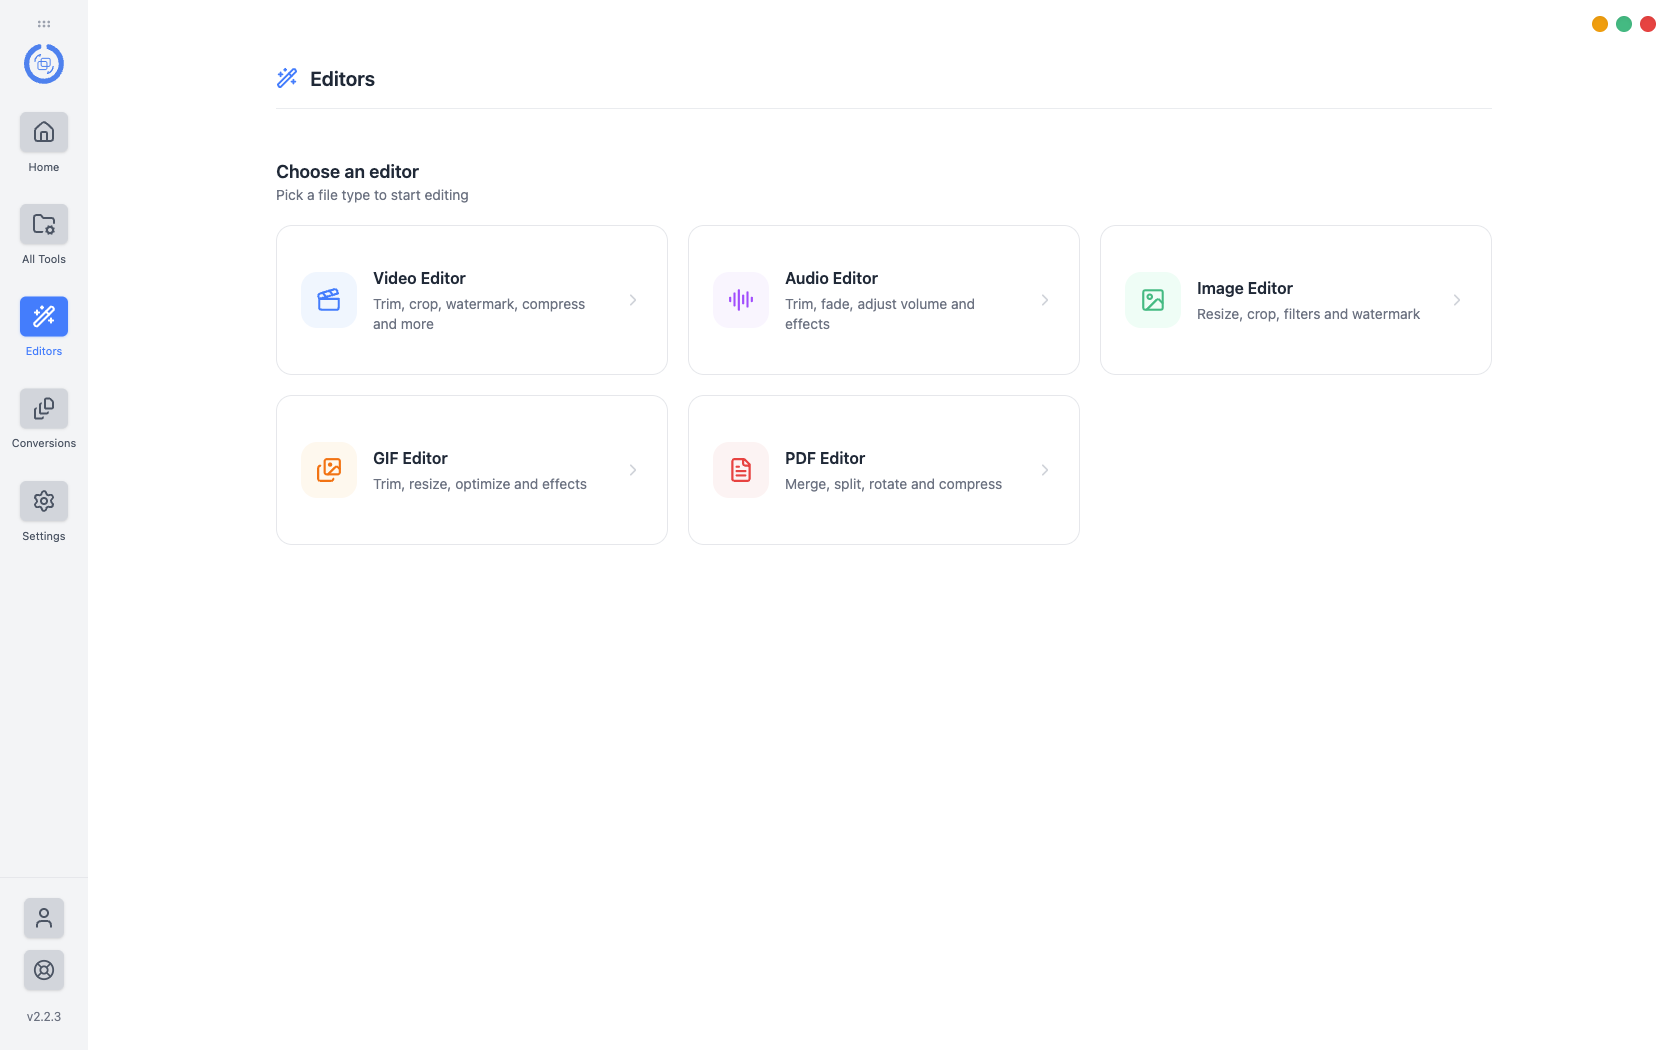The image size is (1680, 1050).
Task: Click 'Trim, fade, adjust volume and effects' text
Action: (880, 314)
